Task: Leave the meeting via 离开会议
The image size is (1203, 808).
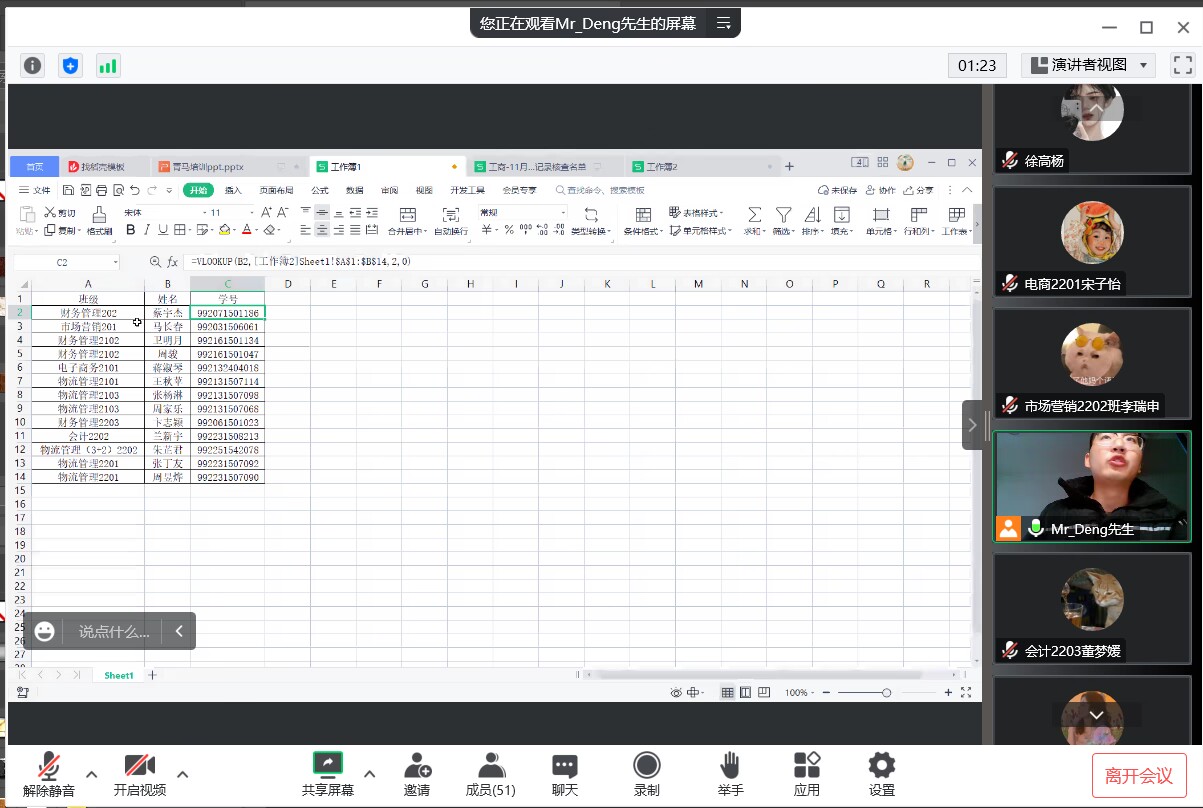Action: [x=1139, y=775]
